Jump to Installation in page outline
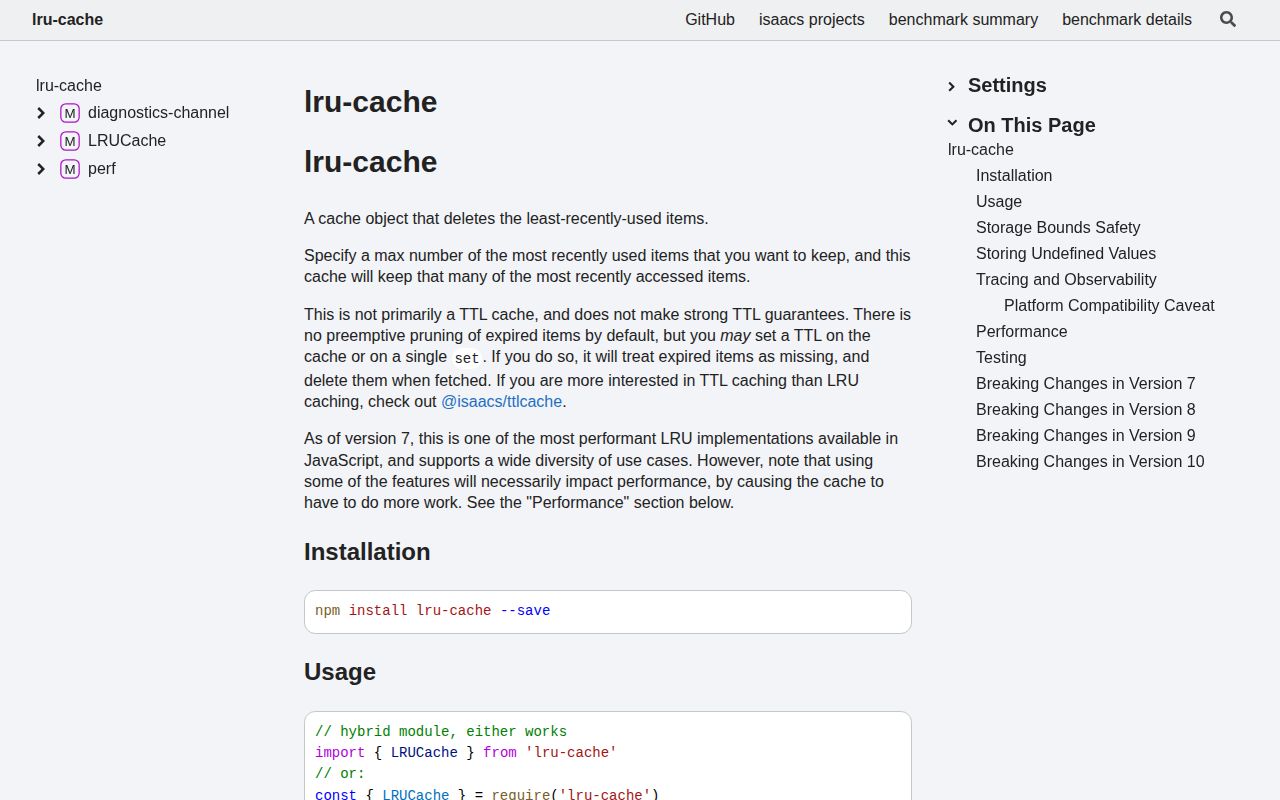The image size is (1280, 800). point(1014,176)
